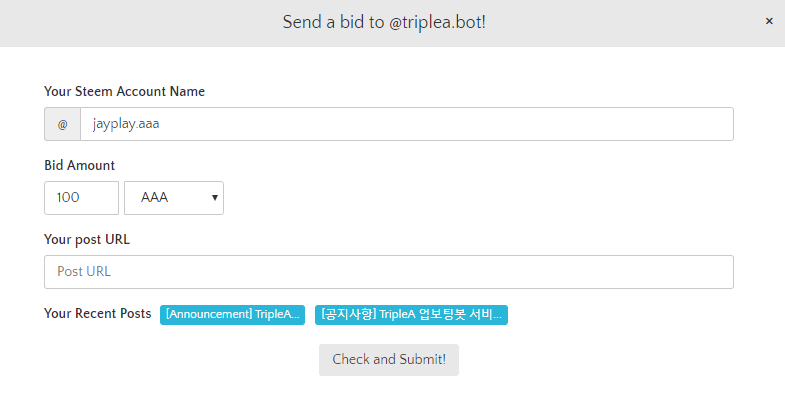Click the 'jayplay.aaa' username text
This screenshot has height=393, width=785.
pyautogui.click(x=126, y=124)
